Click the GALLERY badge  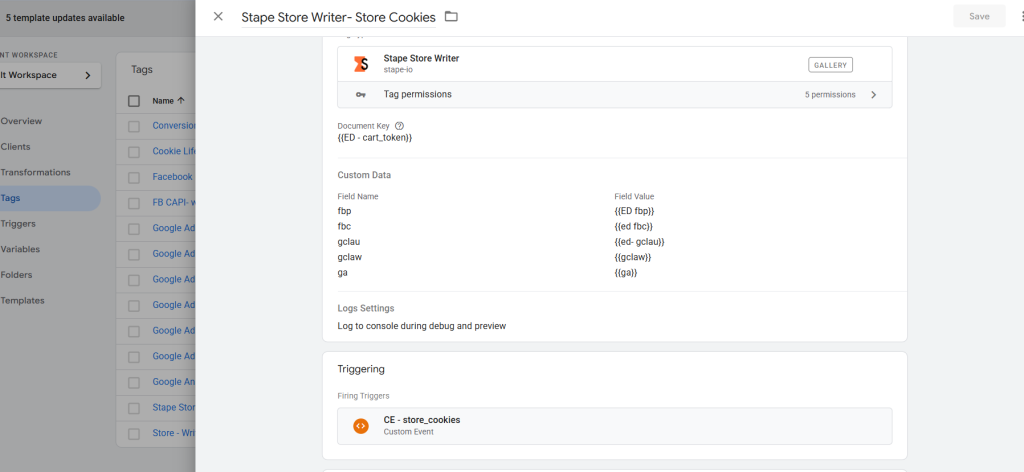pyautogui.click(x=831, y=65)
